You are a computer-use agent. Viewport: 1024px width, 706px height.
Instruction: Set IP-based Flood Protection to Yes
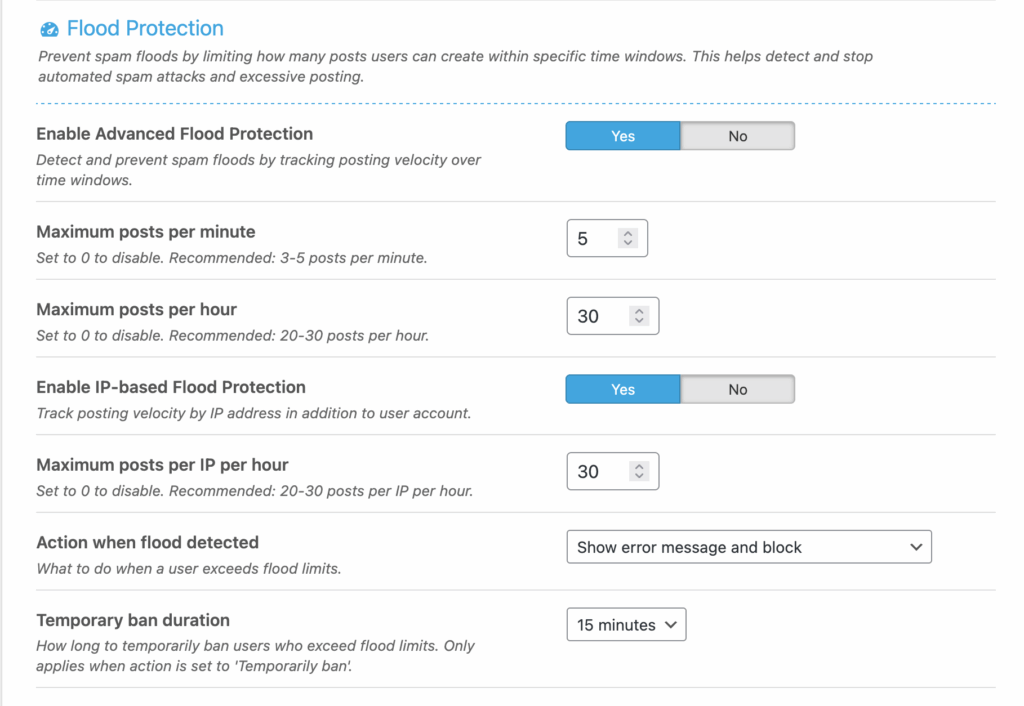[x=623, y=389]
